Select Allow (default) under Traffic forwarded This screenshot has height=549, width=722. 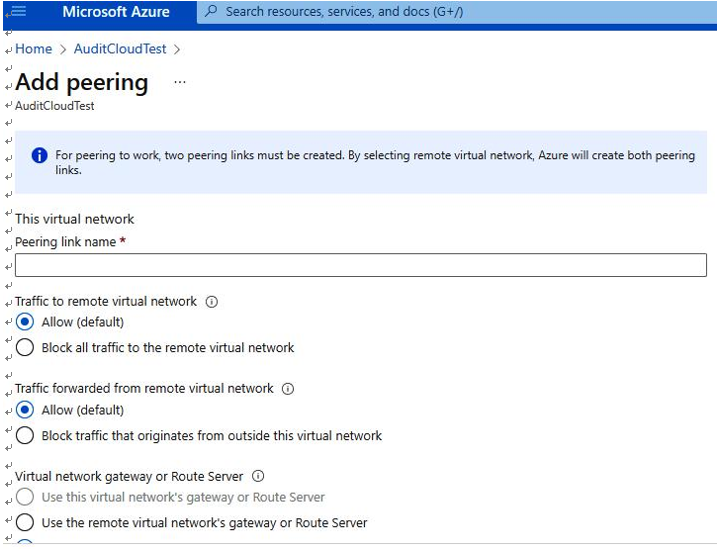tap(25, 410)
